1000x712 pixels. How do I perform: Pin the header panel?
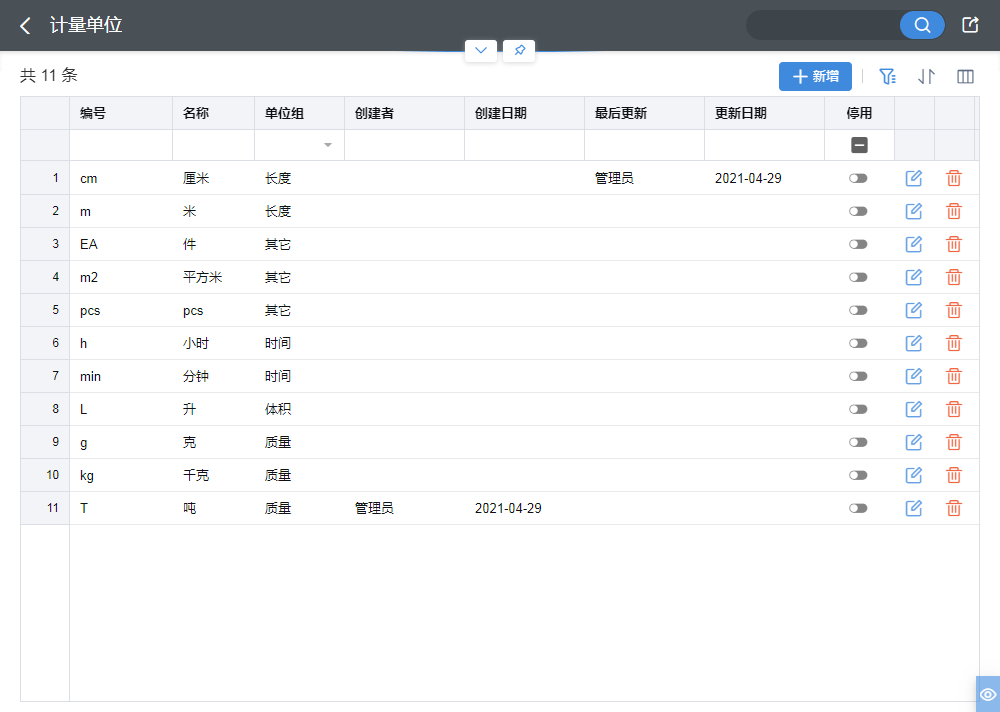[519, 50]
